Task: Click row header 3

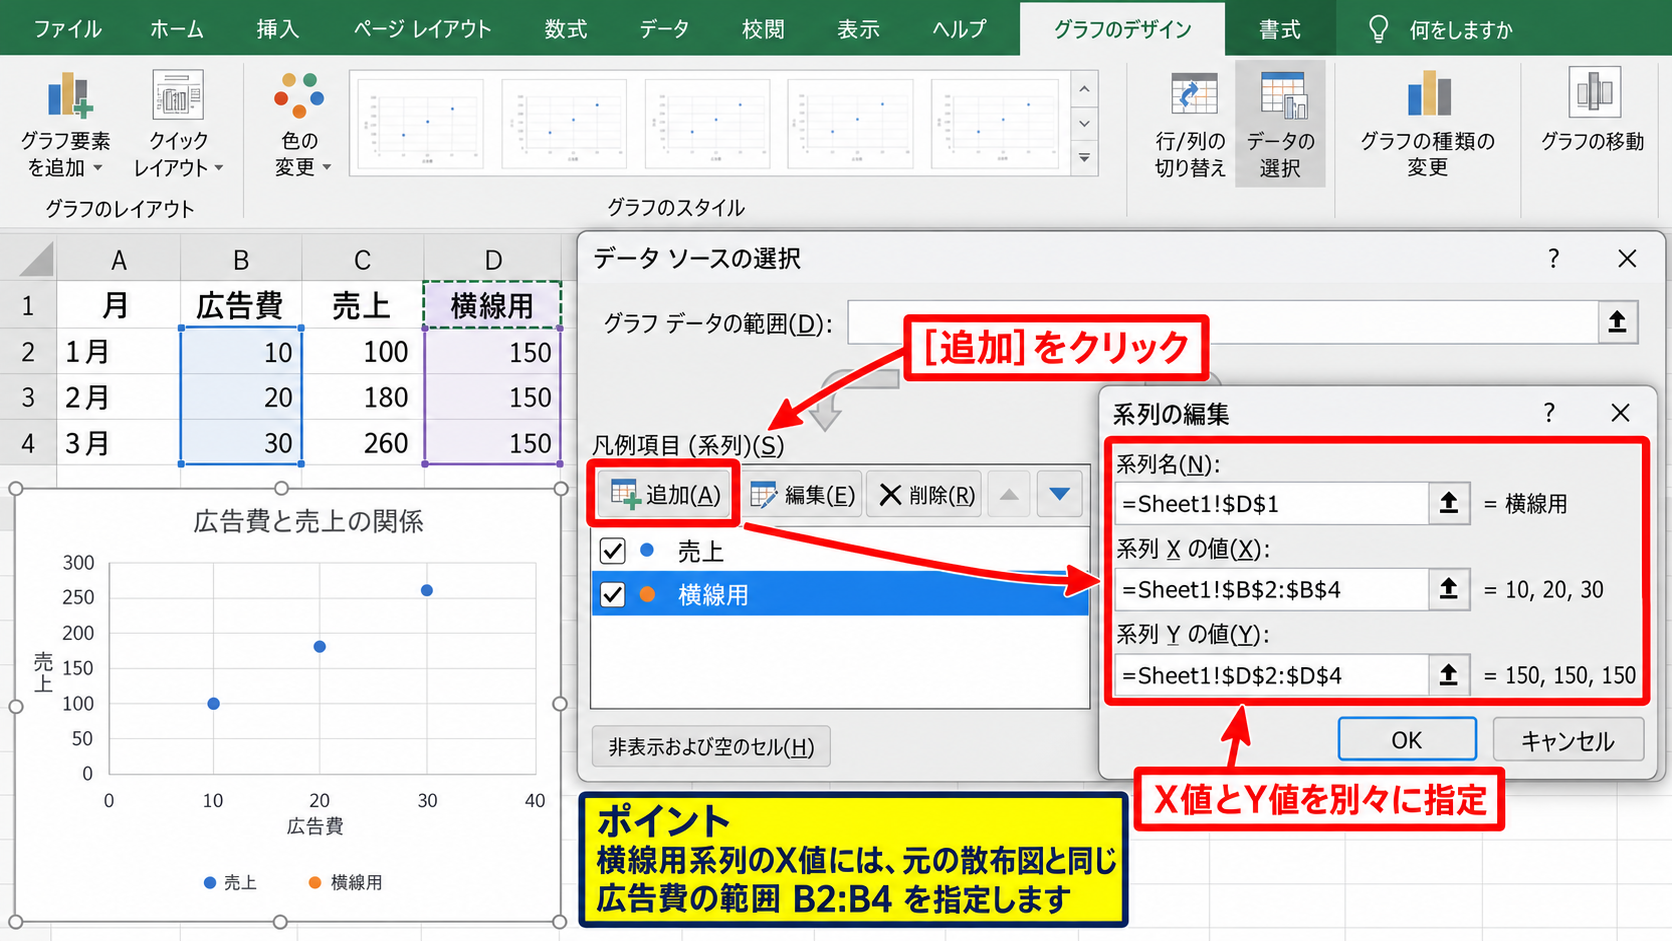Action: click(x=28, y=397)
